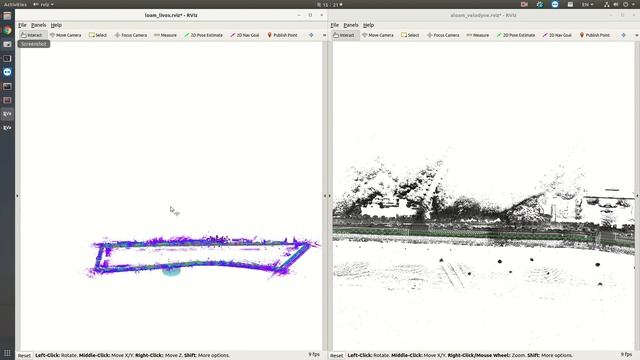Open Show Applications grid in the dock

(x=7, y=353)
